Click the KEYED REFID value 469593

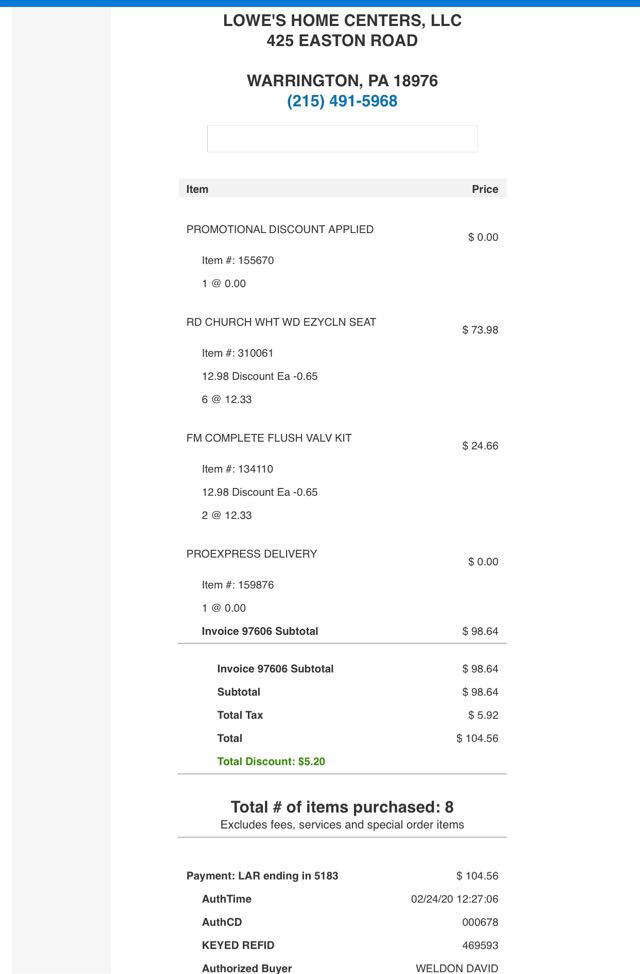[479, 945]
